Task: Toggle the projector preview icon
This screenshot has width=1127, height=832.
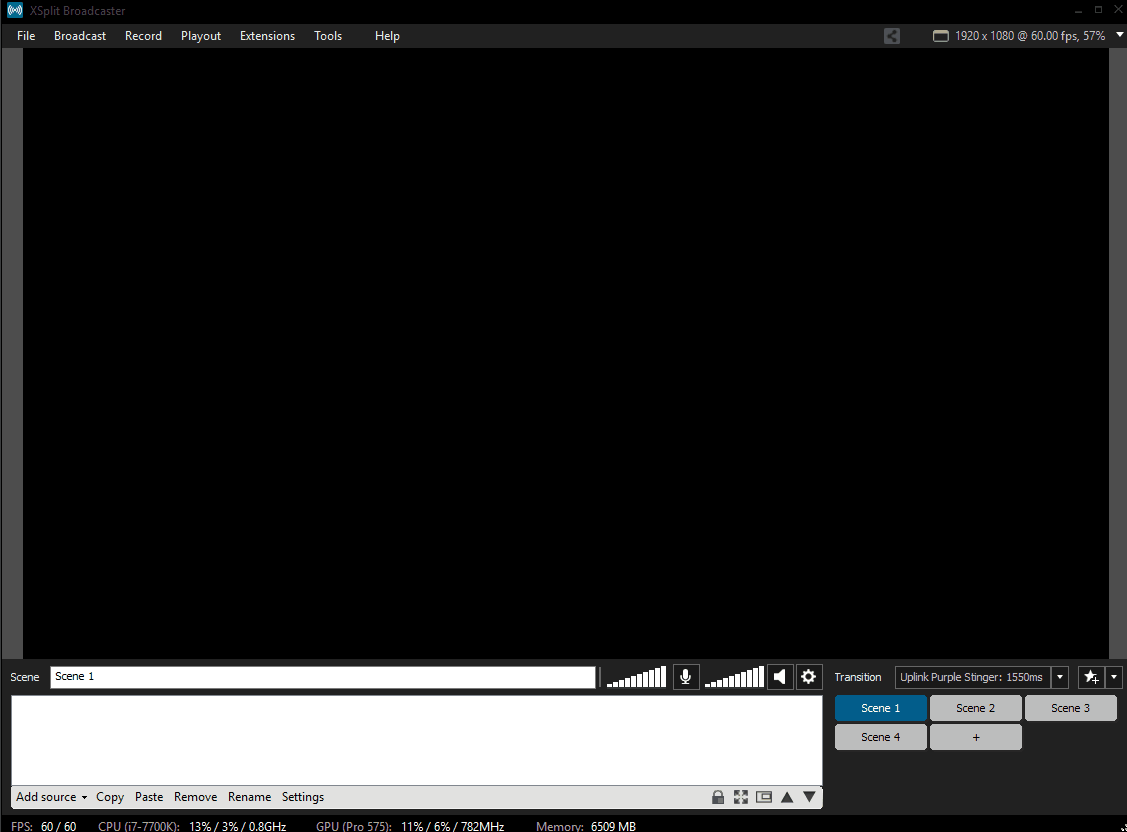Action: [764, 796]
